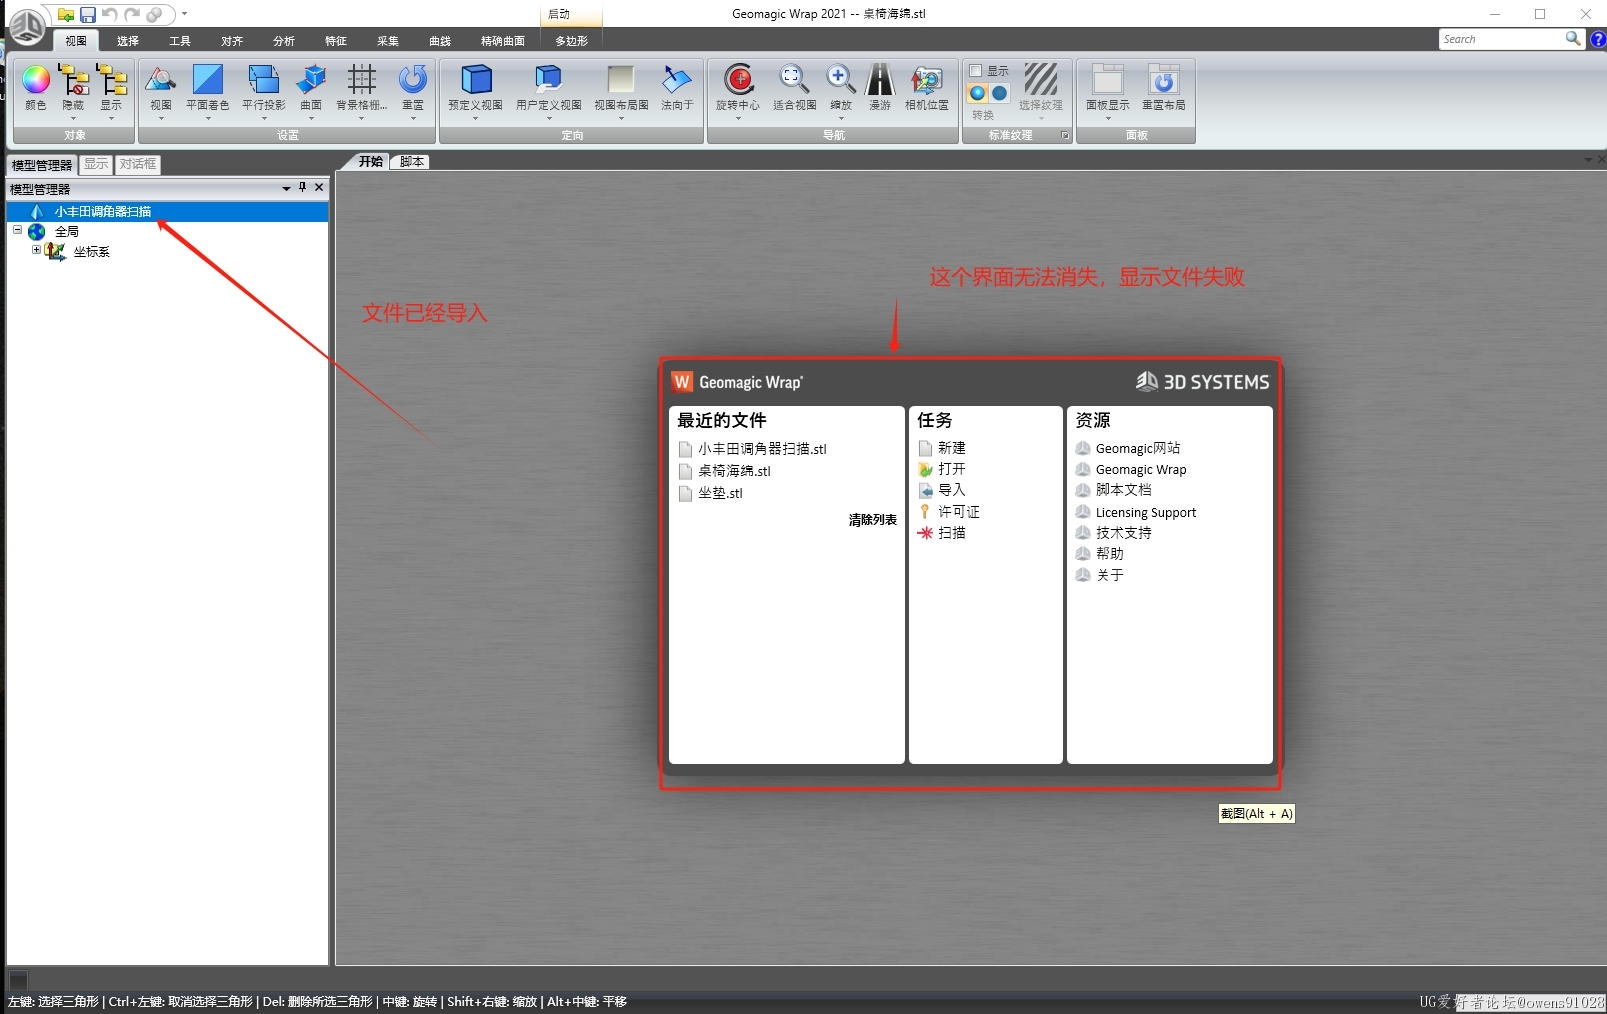Switch to the 分析 ribbon tab
The image size is (1607, 1014).
(x=284, y=41)
